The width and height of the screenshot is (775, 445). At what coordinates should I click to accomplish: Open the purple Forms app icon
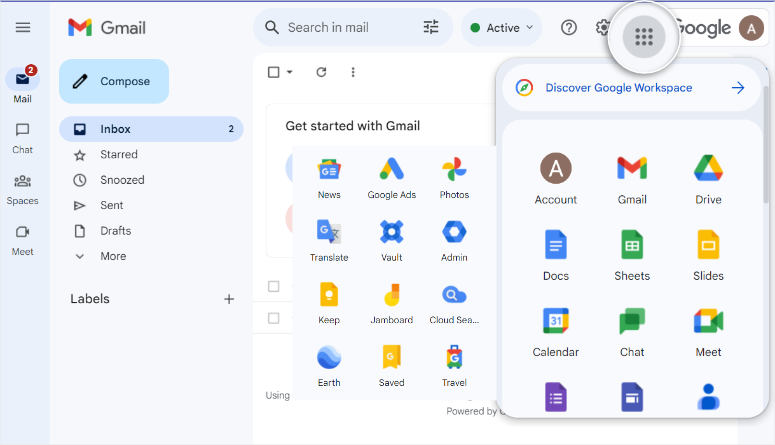point(556,397)
